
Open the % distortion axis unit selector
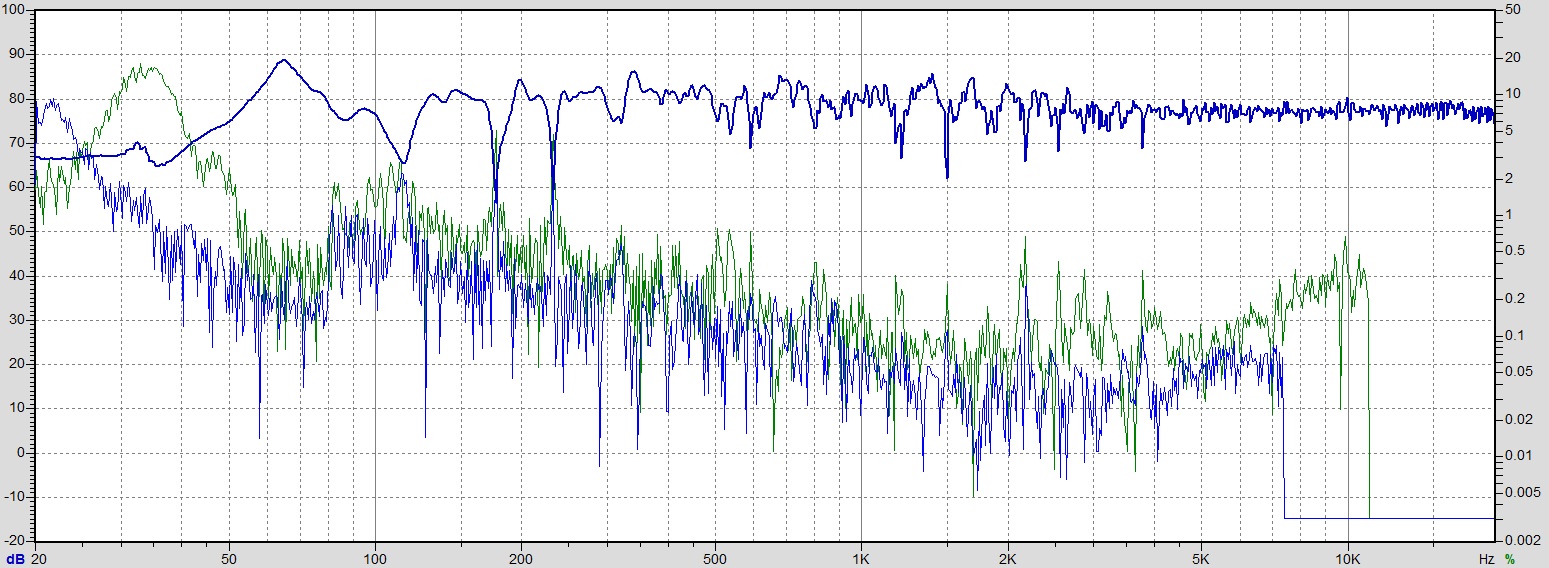pos(1510,558)
